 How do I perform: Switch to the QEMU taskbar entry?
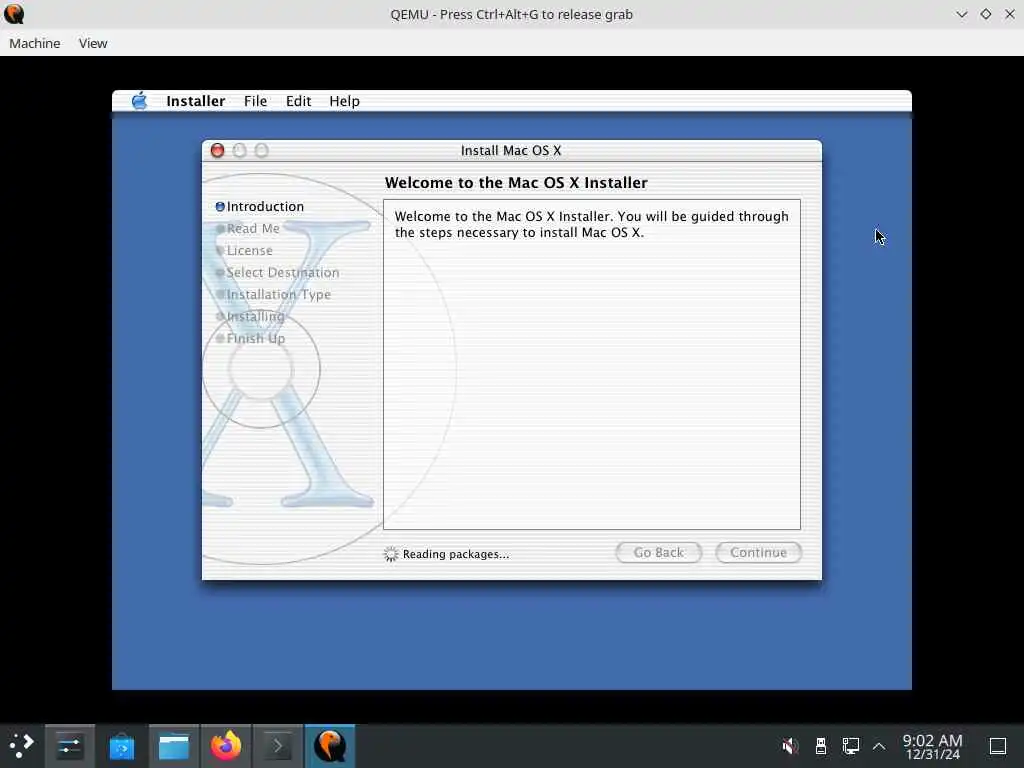click(x=330, y=746)
